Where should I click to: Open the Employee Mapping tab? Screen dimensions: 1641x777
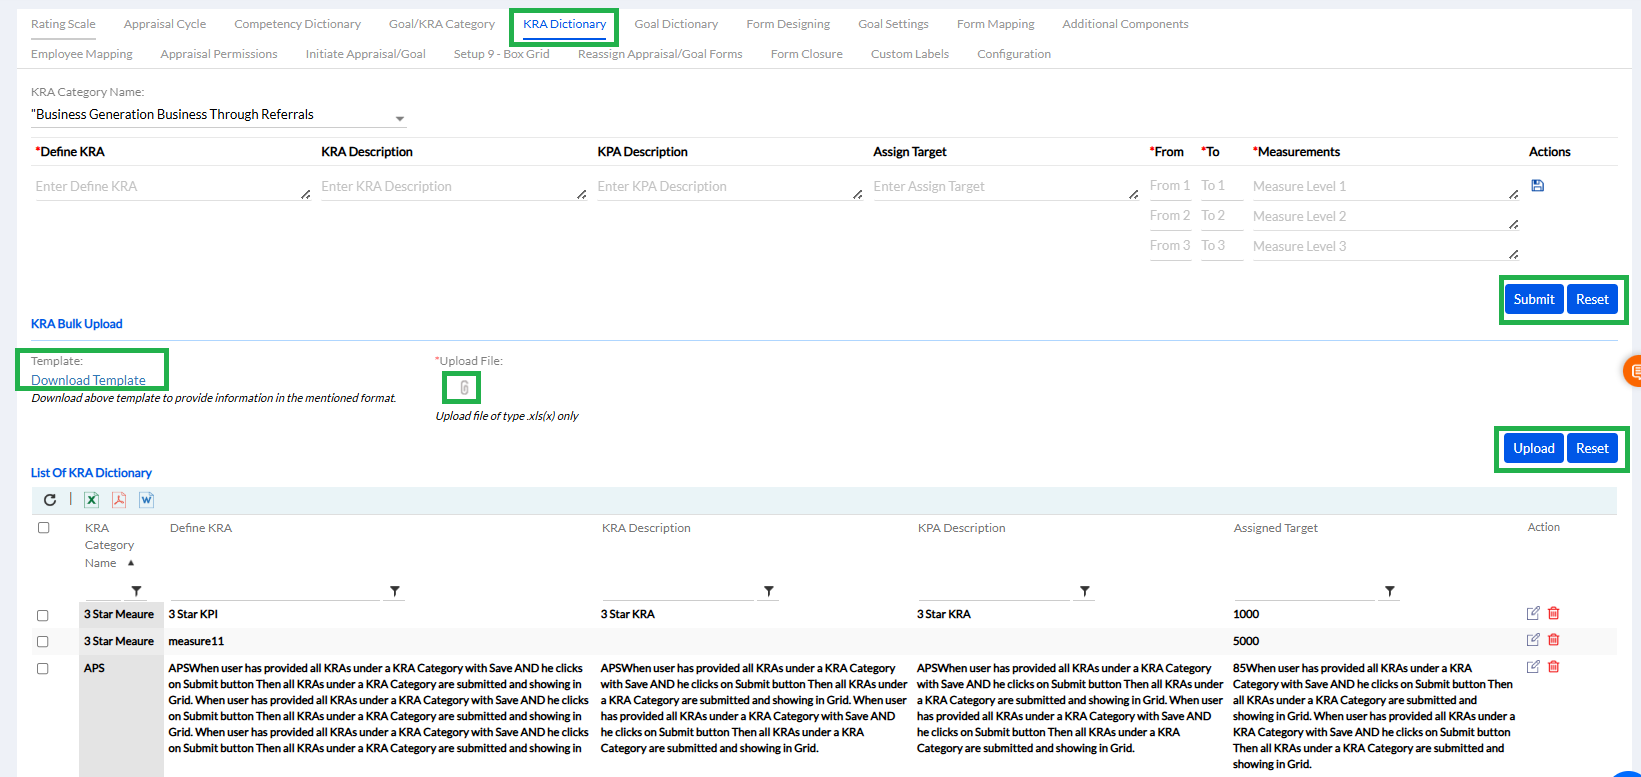pyautogui.click(x=81, y=54)
